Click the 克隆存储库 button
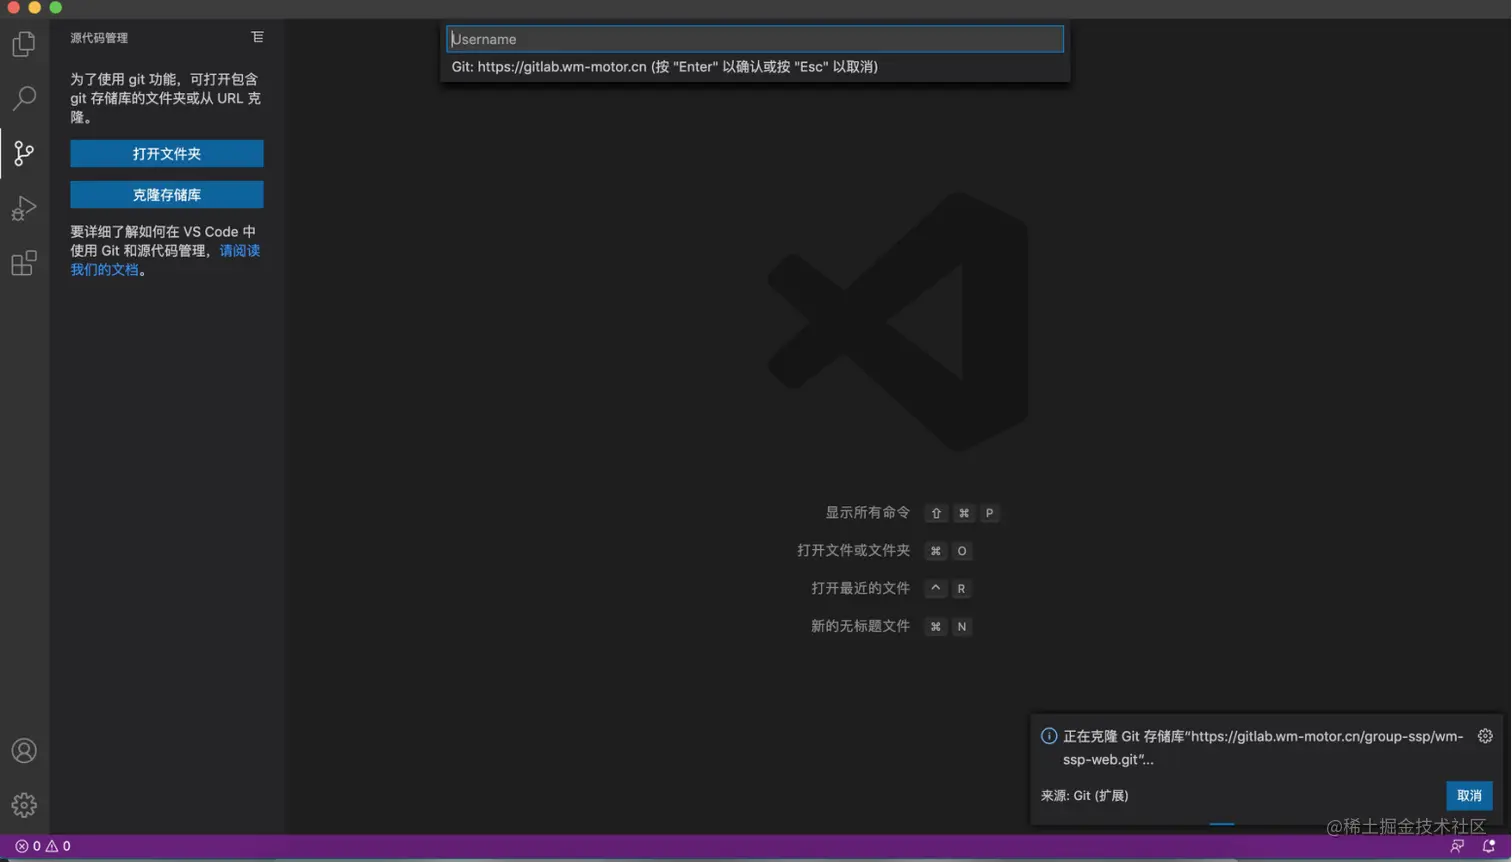1512x862 pixels. 167,195
